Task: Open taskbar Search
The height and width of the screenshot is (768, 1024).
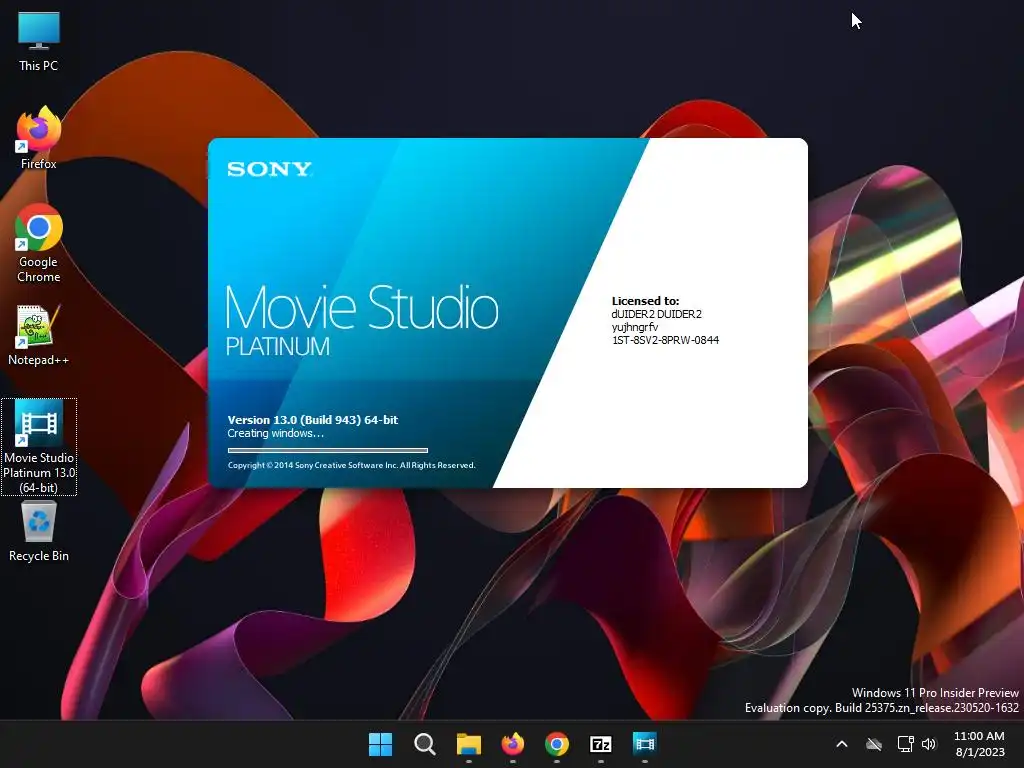Action: (424, 744)
